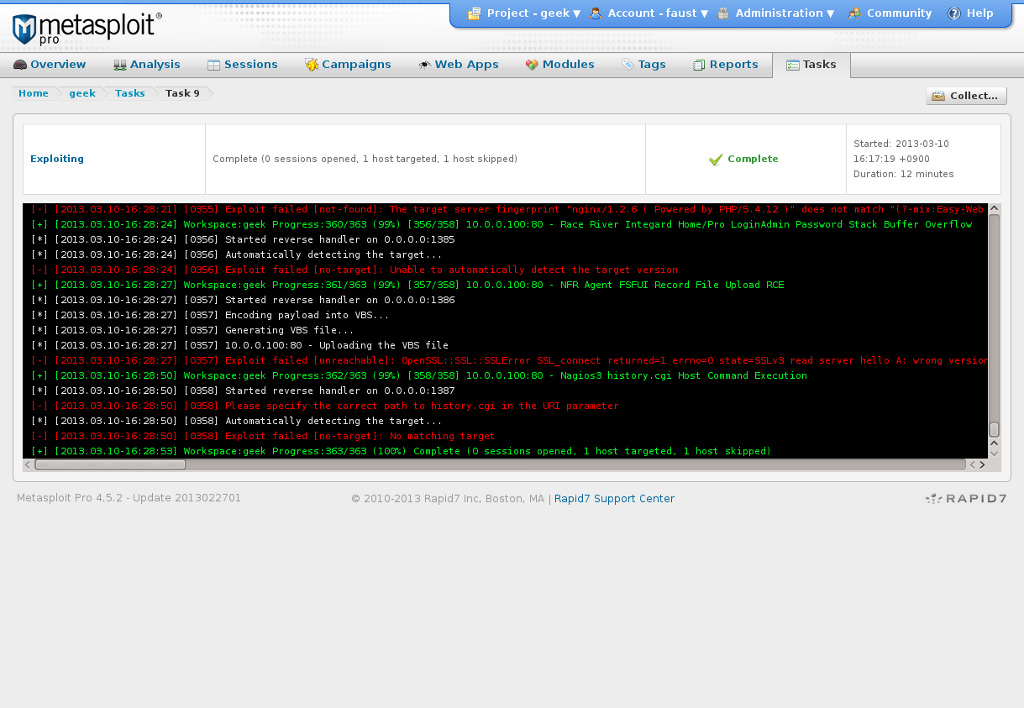Screen dimensions: 1024x708
Task: Switch to the Campaigns tab
Action: coord(348,65)
